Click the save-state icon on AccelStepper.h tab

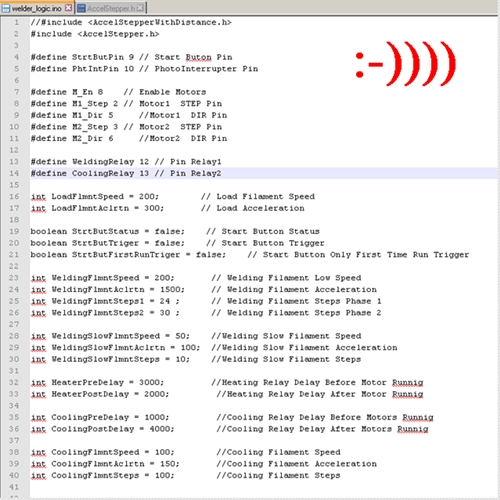pos(81,8)
